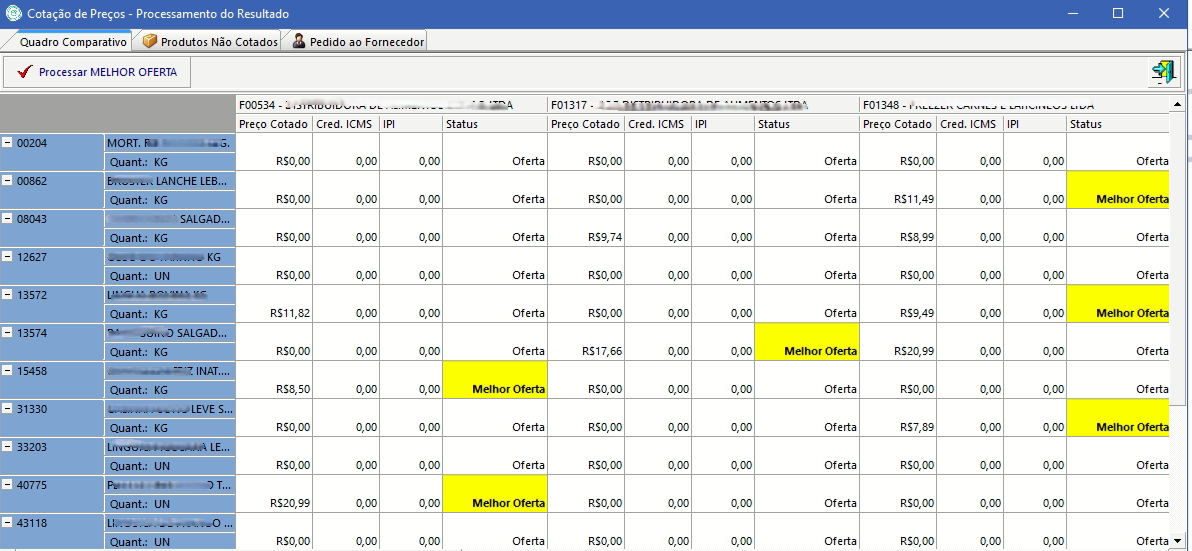Screen dimensions: 1192x551
Task: Click product code 13572
Action: pyautogui.click(x=32, y=295)
